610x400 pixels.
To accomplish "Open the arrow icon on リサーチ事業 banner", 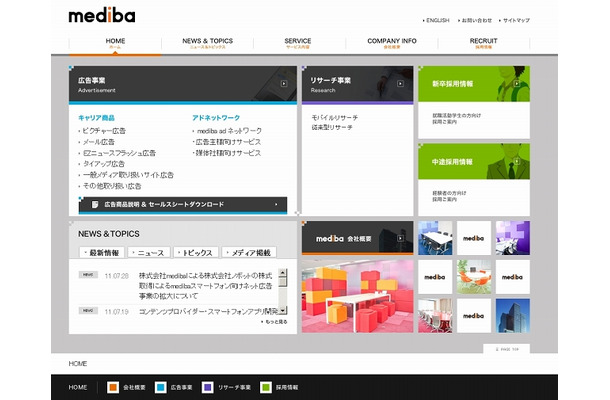I will (400, 84).
